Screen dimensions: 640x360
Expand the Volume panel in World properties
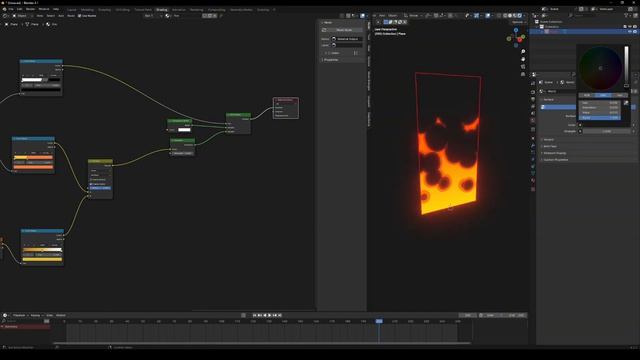548,140
